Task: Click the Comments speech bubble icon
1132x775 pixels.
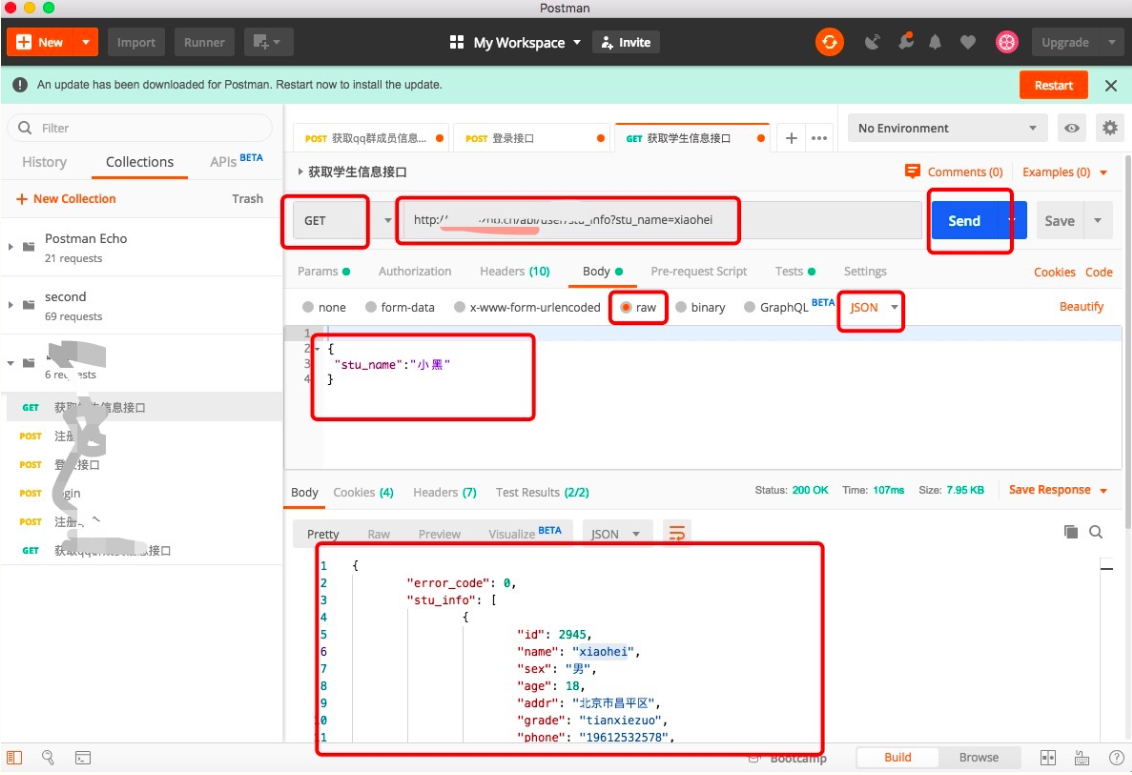Action: tap(913, 171)
